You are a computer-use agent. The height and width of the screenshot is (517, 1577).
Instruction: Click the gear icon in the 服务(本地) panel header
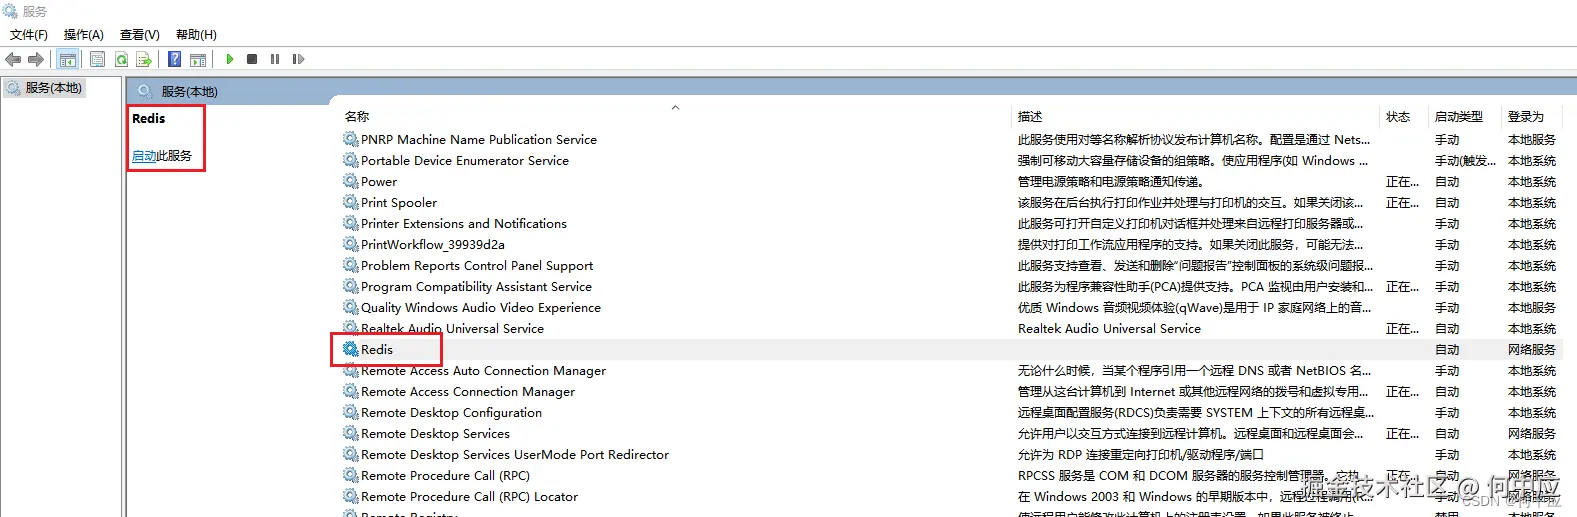pos(145,91)
